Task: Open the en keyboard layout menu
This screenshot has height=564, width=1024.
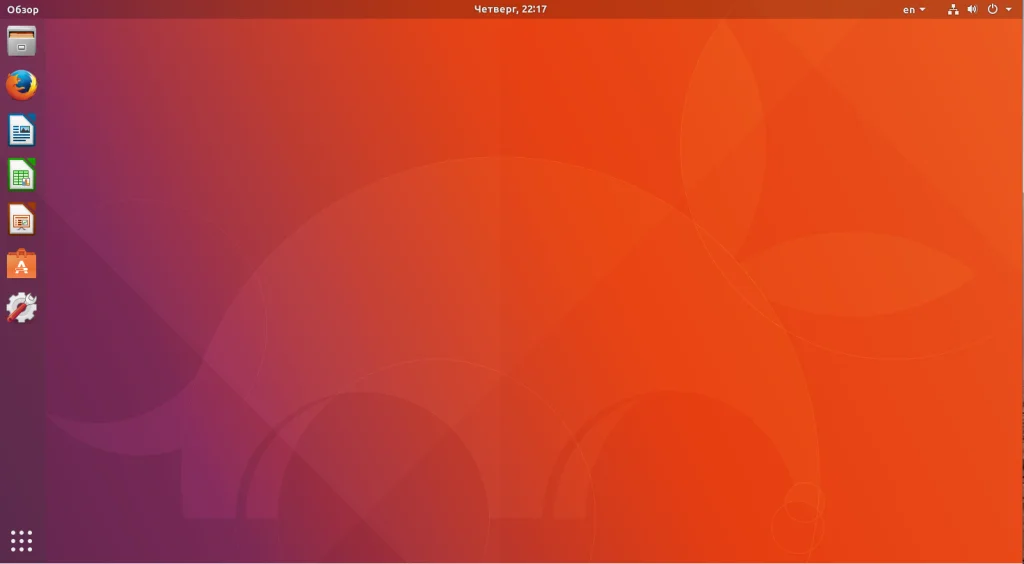Action: (914, 10)
